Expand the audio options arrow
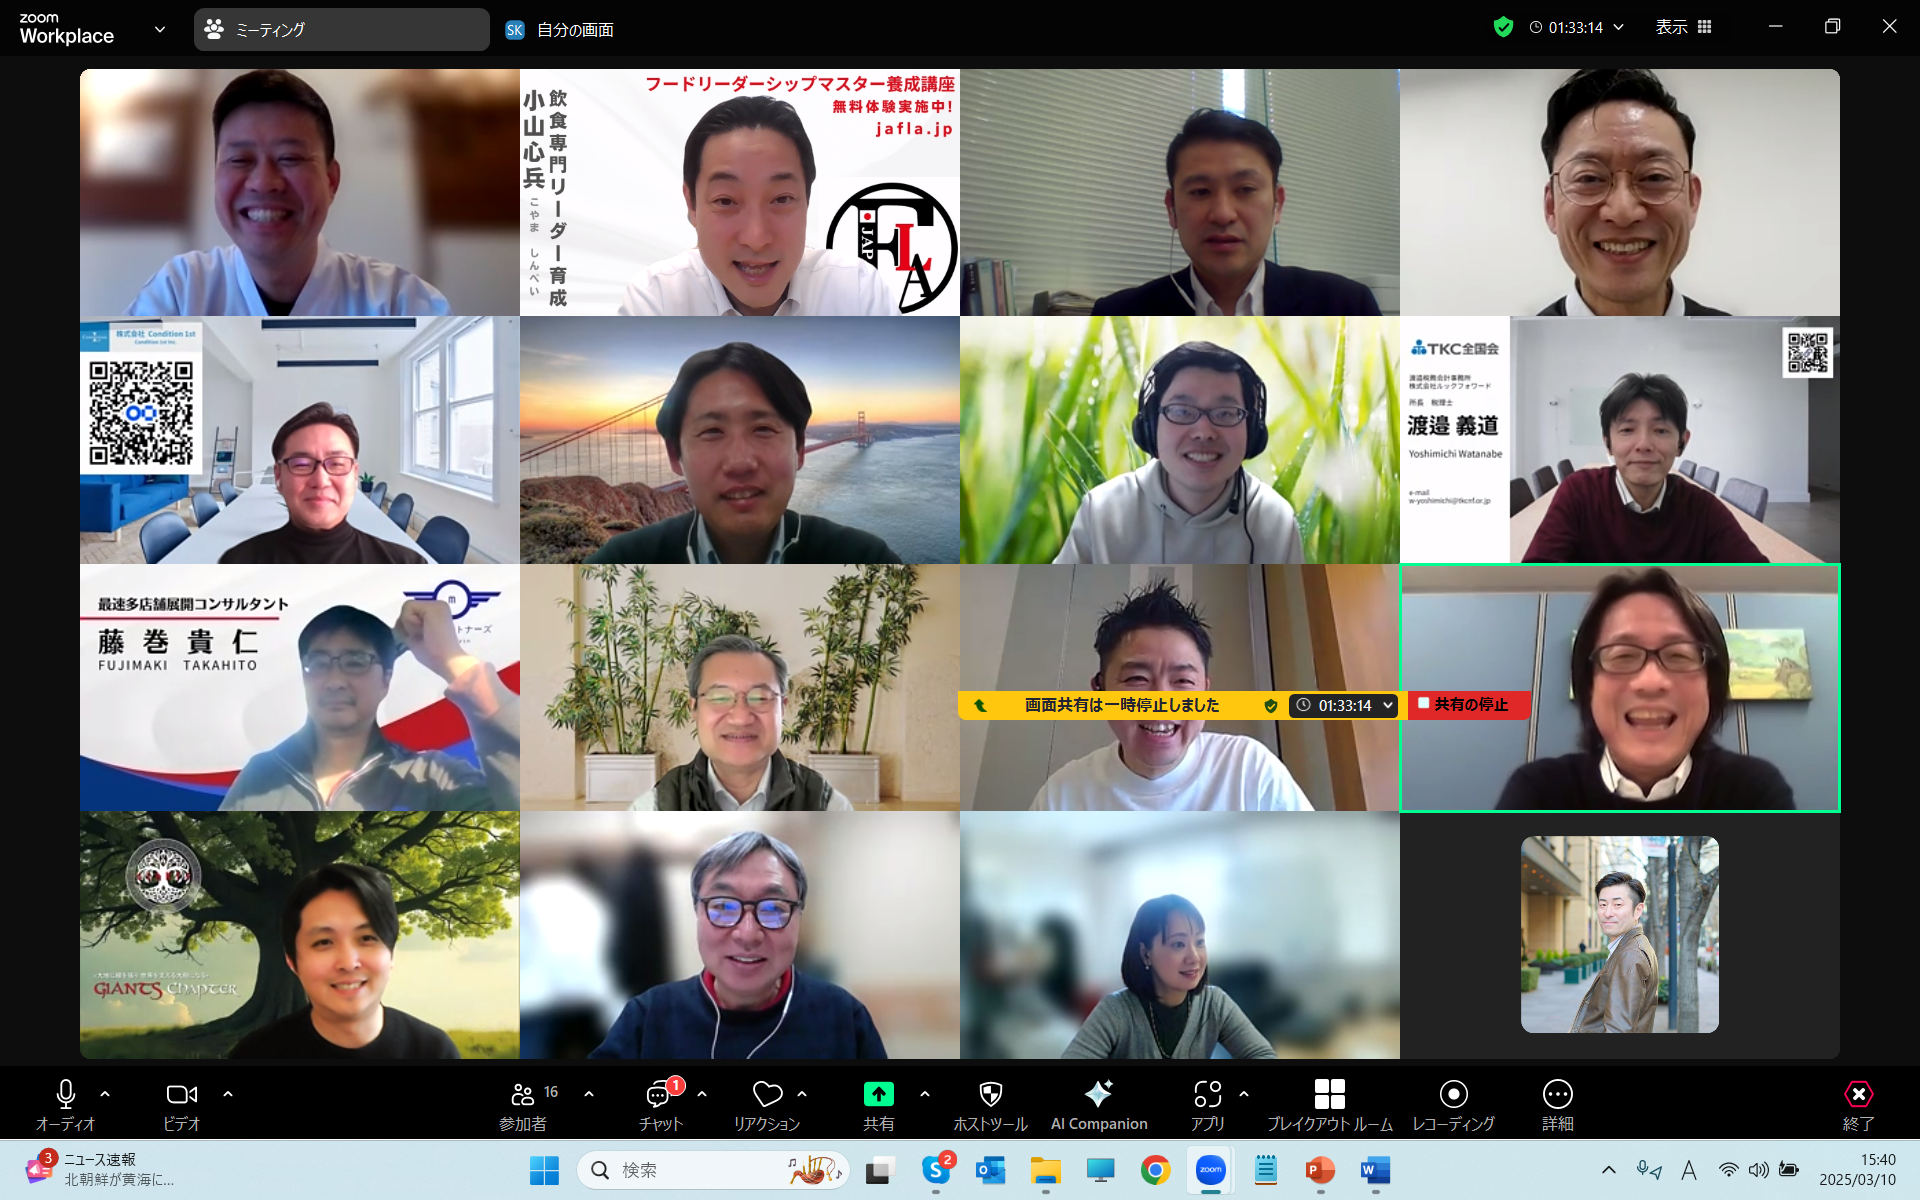The height and width of the screenshot is (1200, 1920). [105, 1094]
